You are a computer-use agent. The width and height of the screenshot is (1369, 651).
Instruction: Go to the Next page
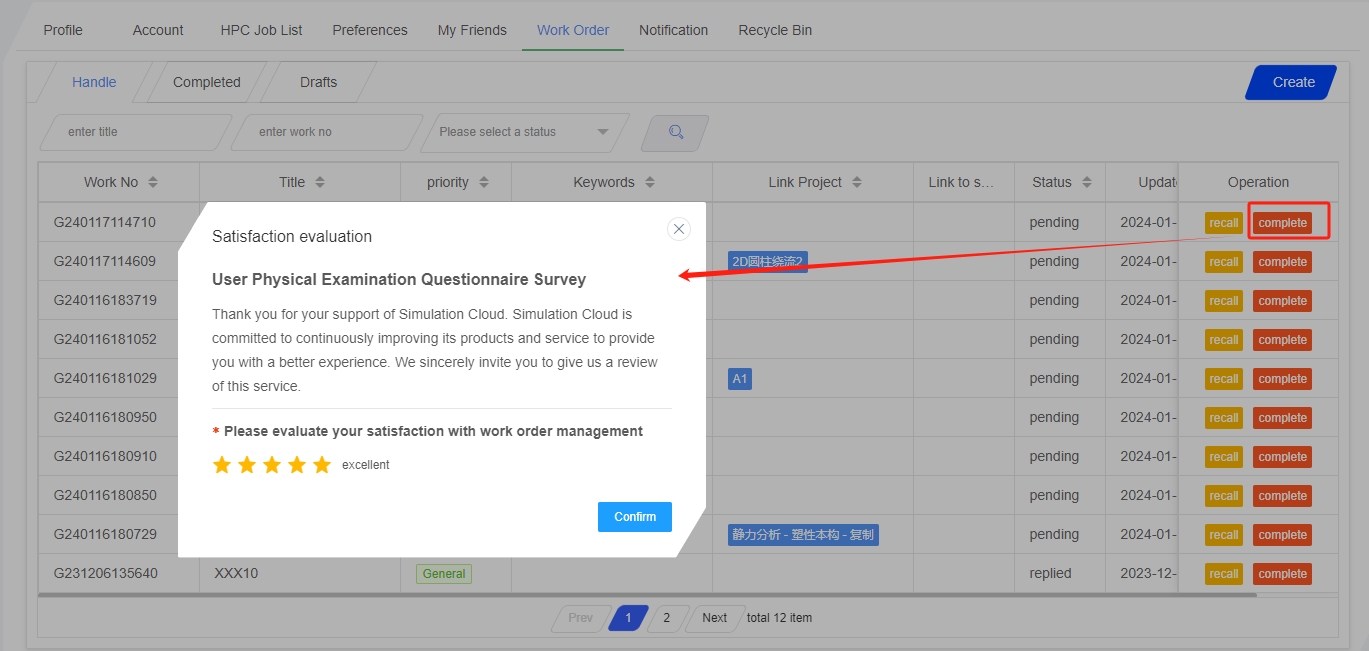click(714, 618)
